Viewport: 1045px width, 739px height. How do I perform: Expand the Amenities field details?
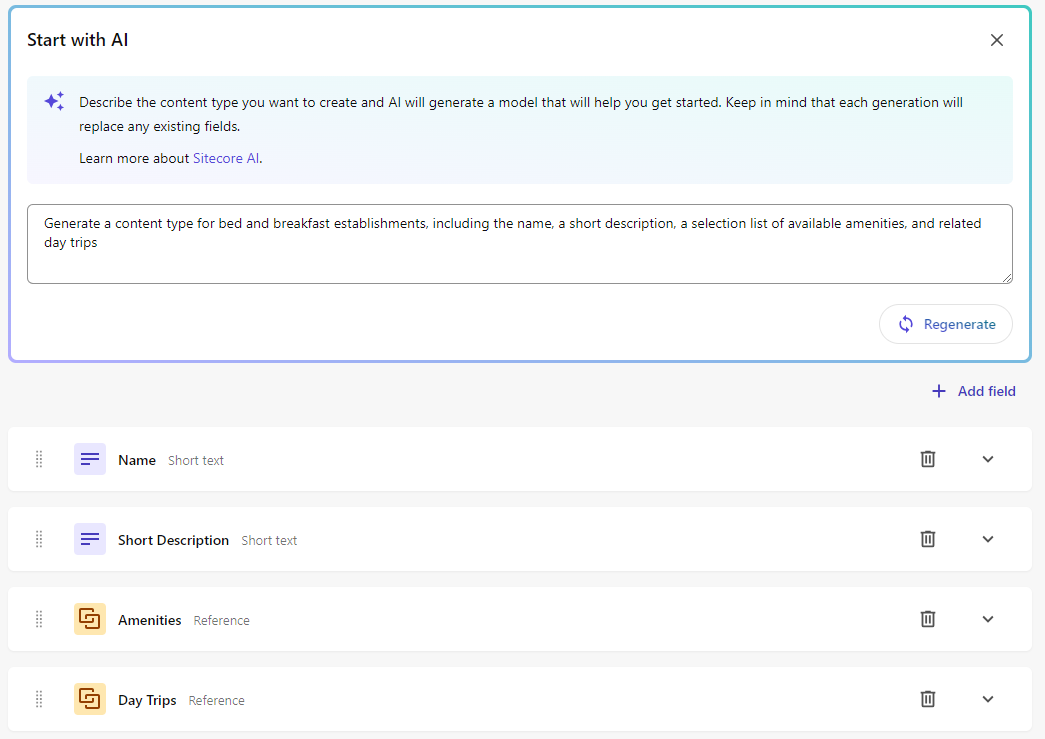[x=988, y=619]
